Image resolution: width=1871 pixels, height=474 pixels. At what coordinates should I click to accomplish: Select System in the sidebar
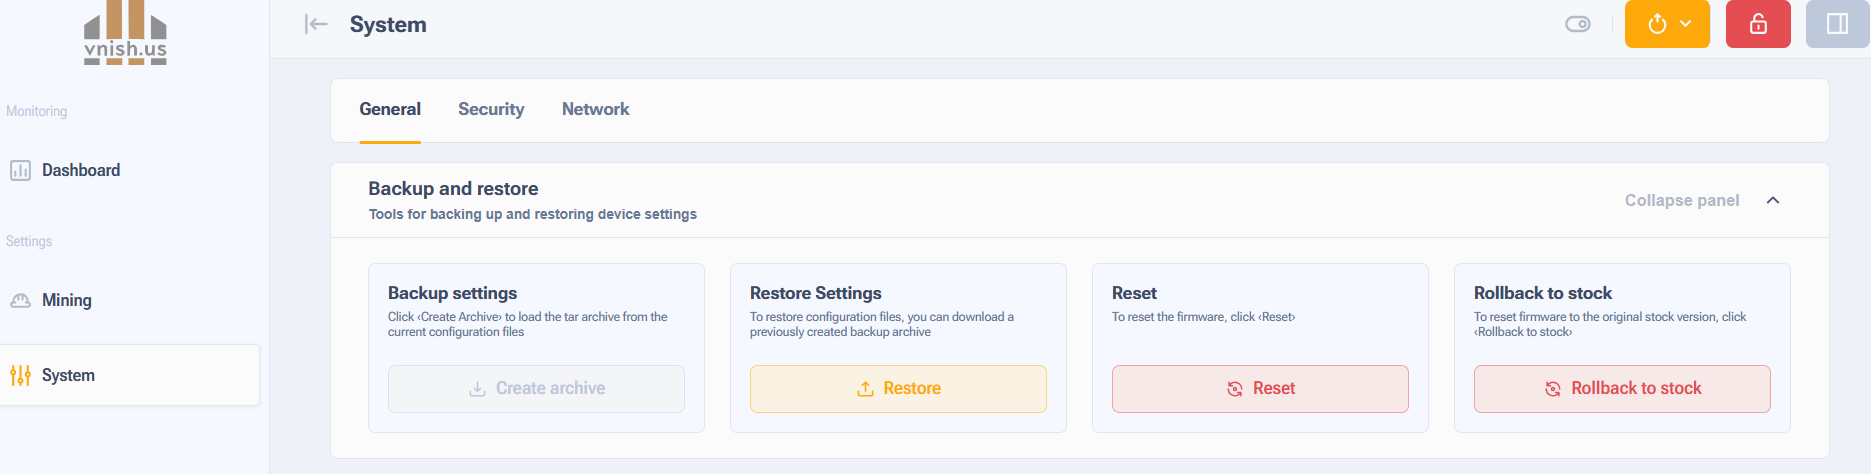[x=130, y=375]
